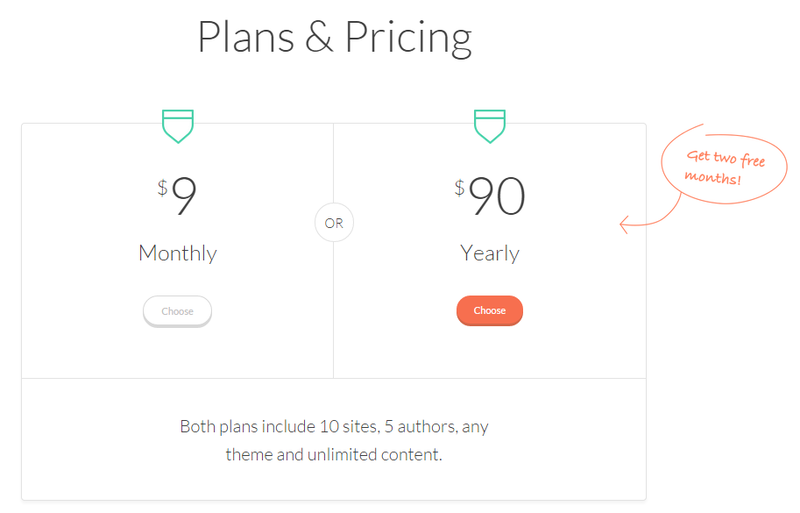Click the word Pricing in the title
The height and width of the screenshot is (513, 800).
pyautogui.click(x=409, y=38)
